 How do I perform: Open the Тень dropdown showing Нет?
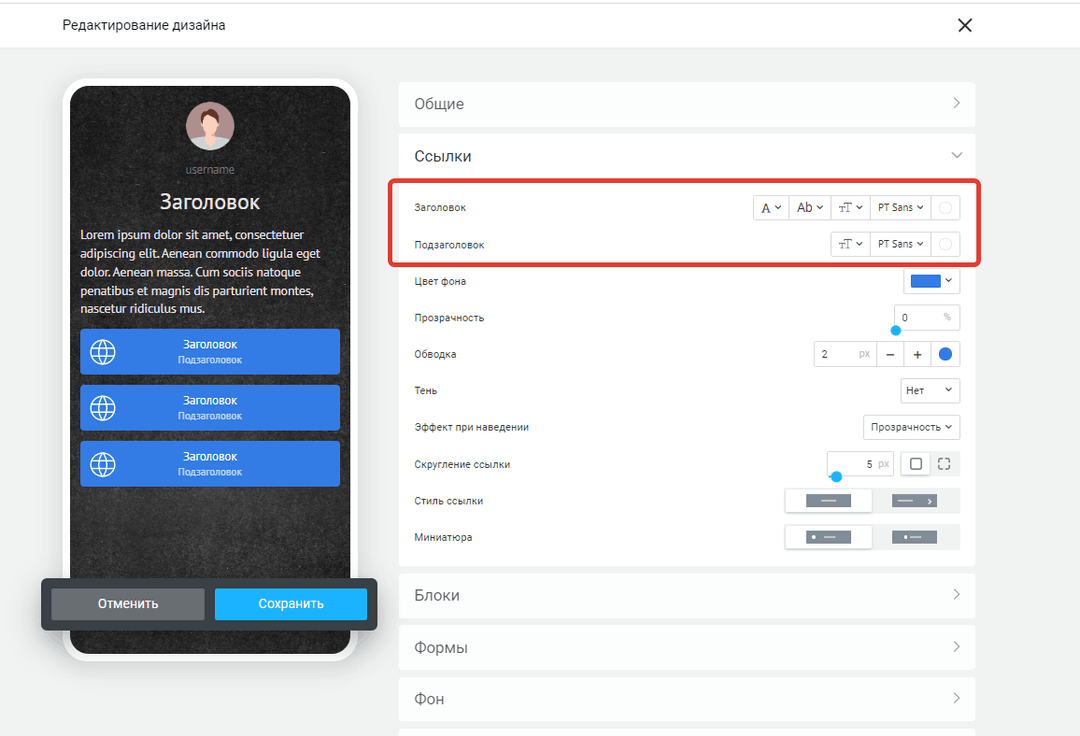pos(930,390)
